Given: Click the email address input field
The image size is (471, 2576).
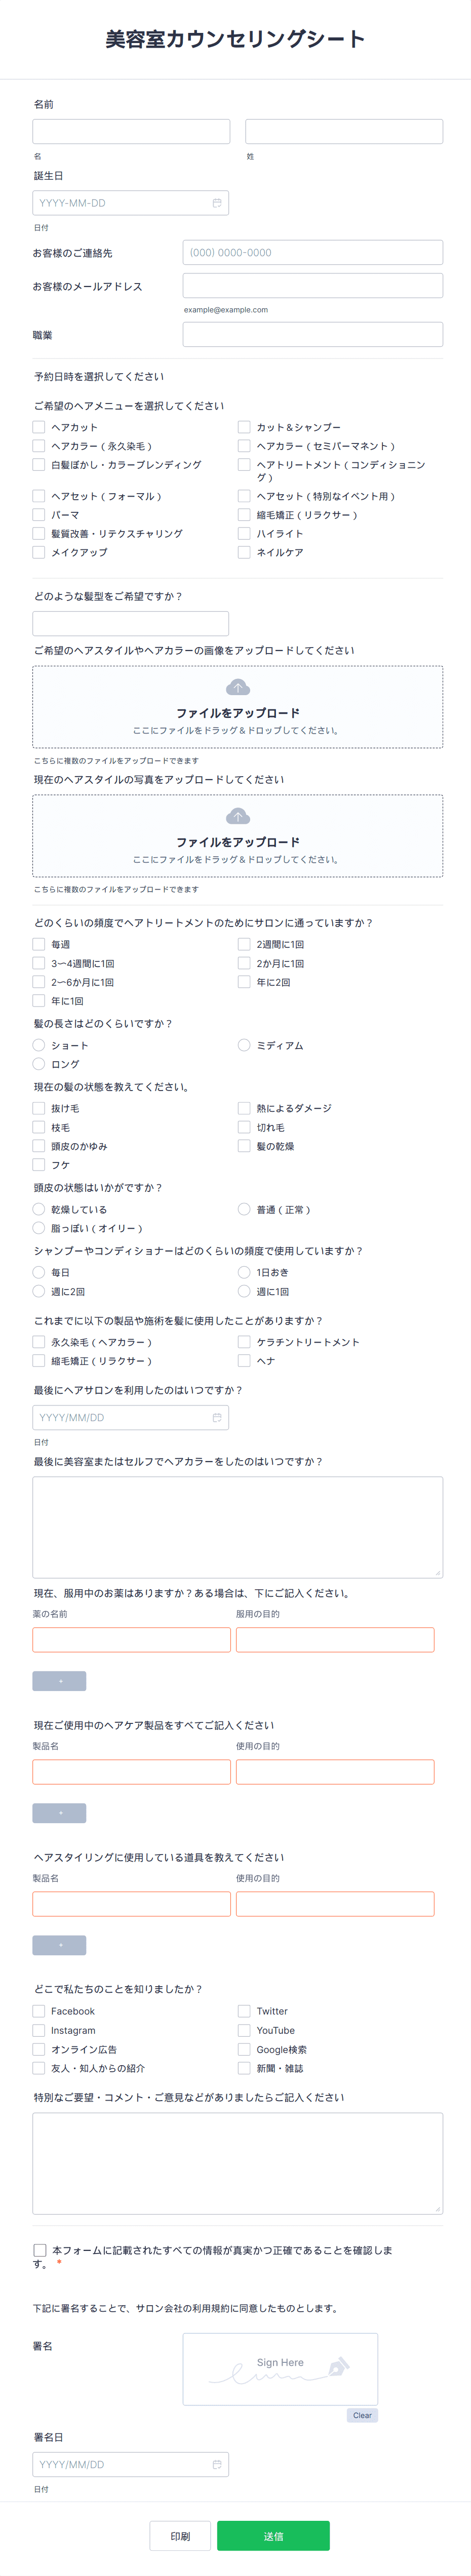Looking at the screenshot, I should [x=313, y=286].
